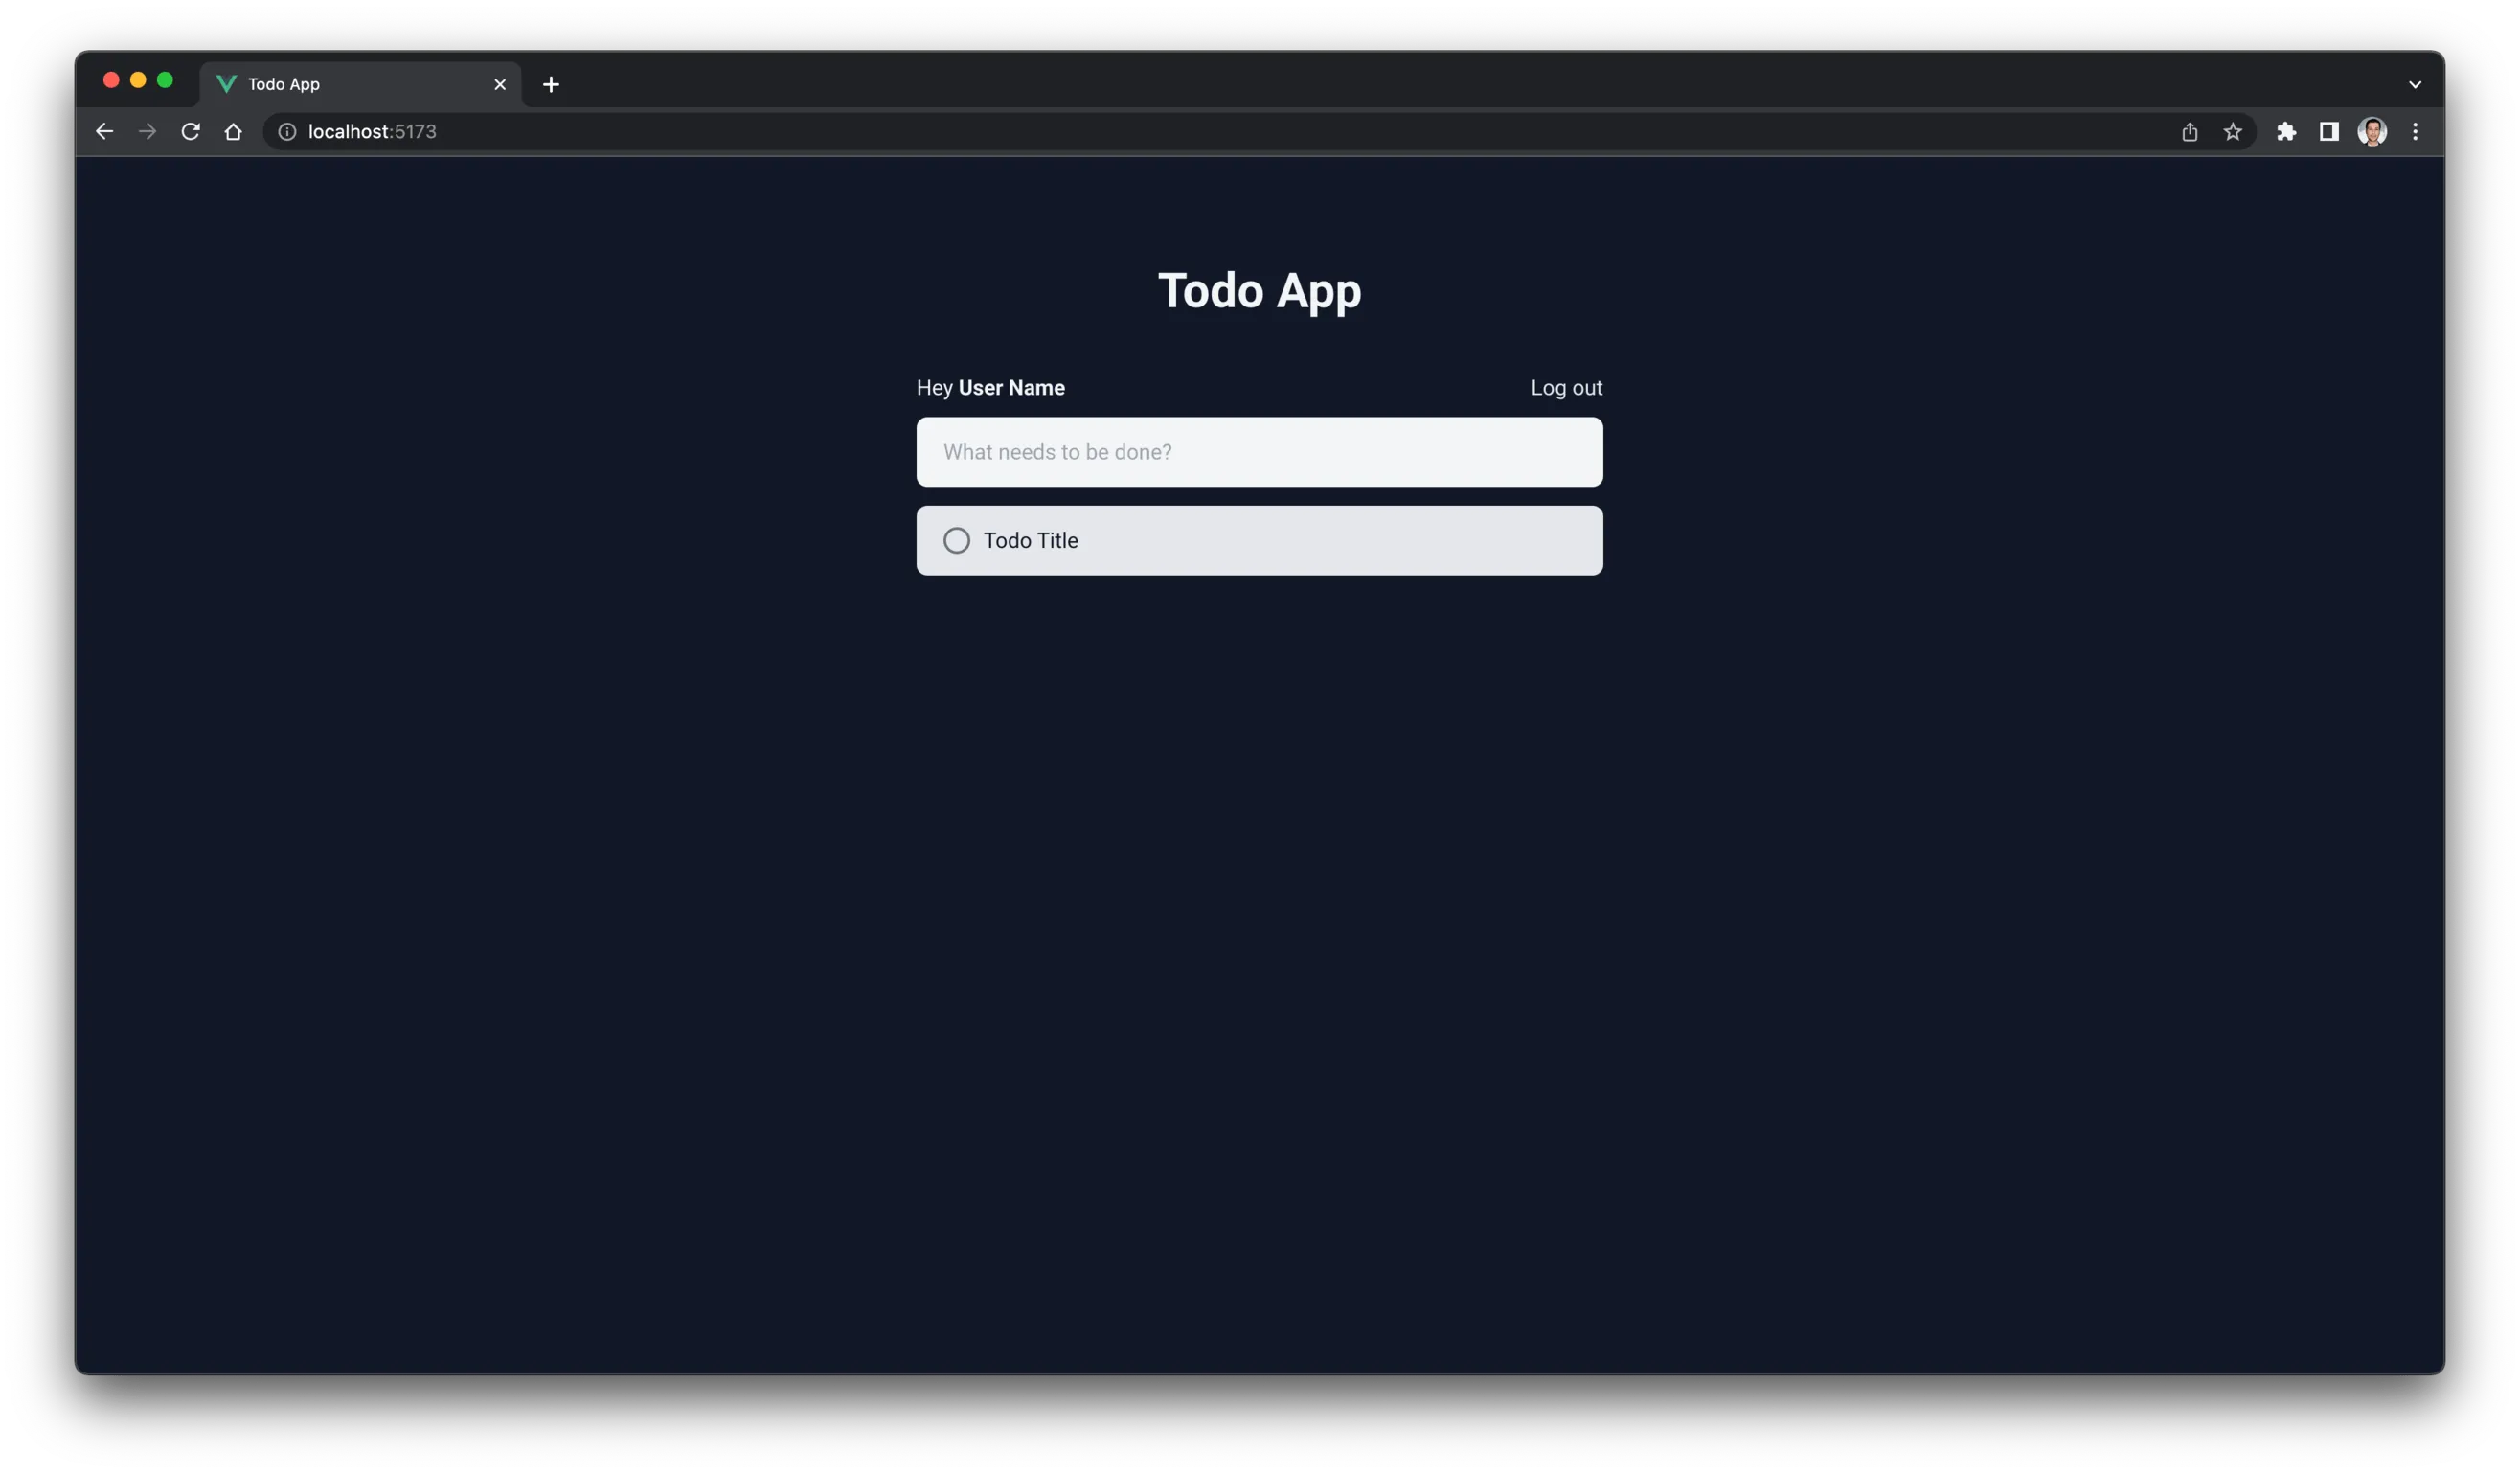Toggle the browser side panel
The height and width of the screenshot is (1474, 2520).
pyautogui.click(x=2329, y=132)
